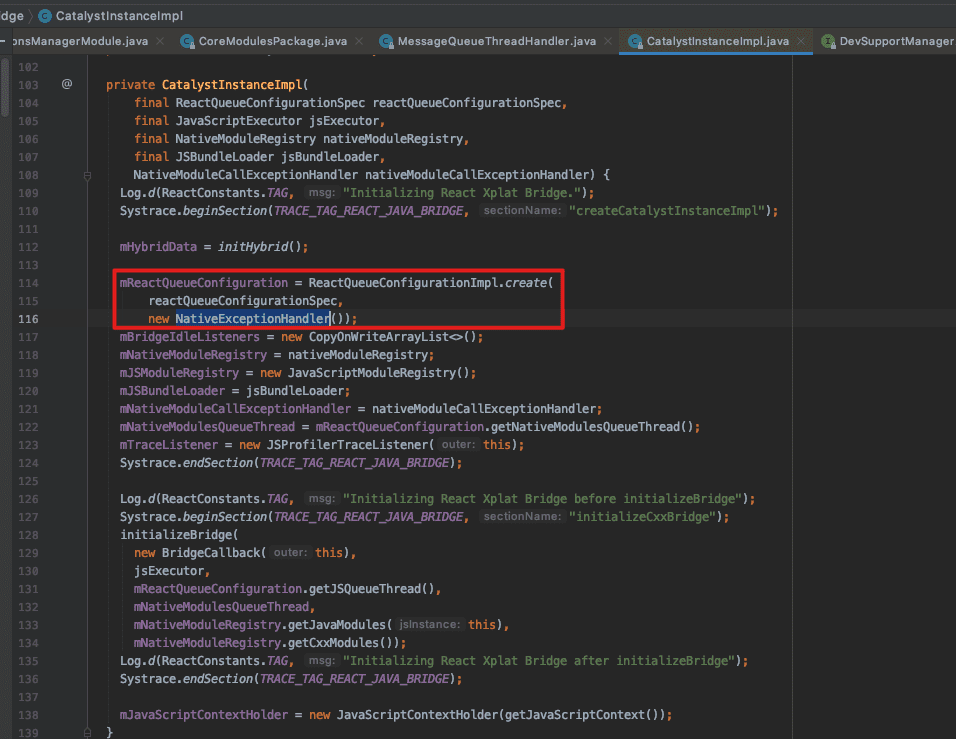Click the @ gutter icon on line 103

point(67,84)
